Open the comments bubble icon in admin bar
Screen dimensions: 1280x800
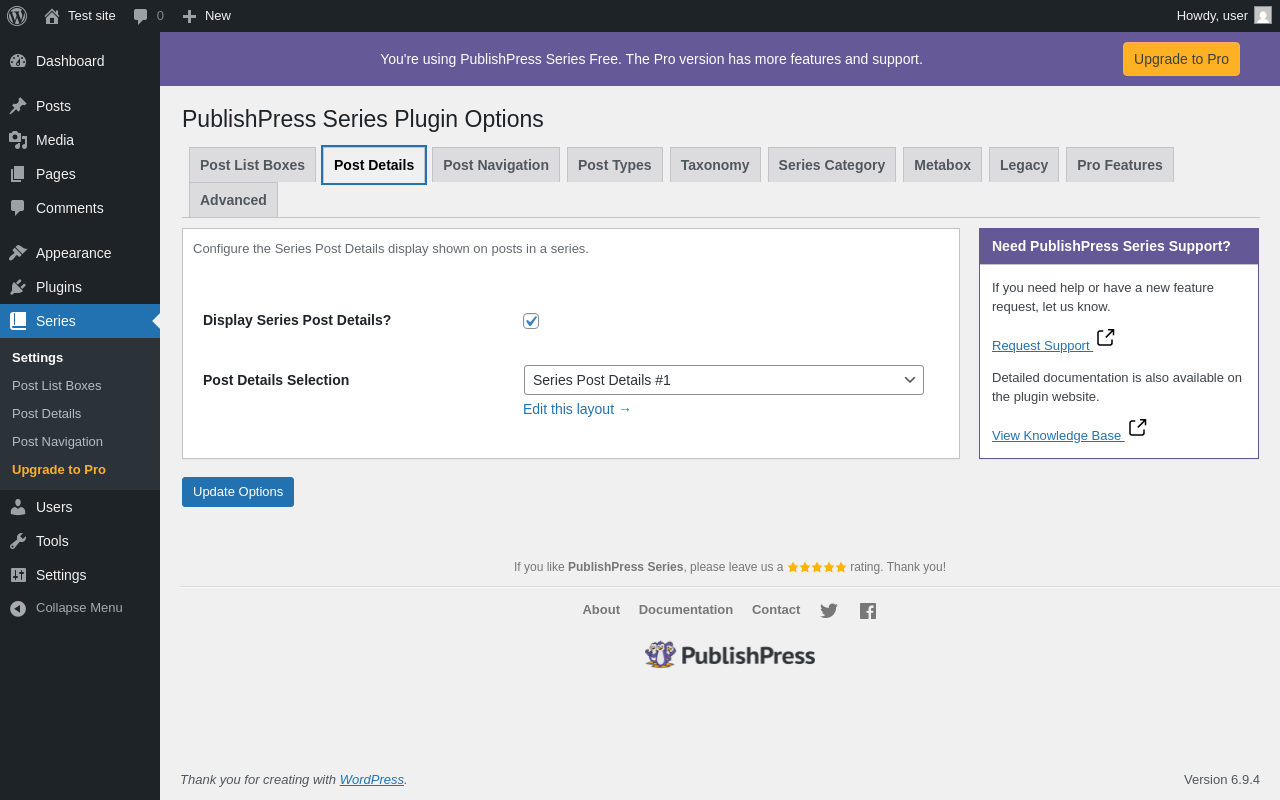(x=141, y=16)
